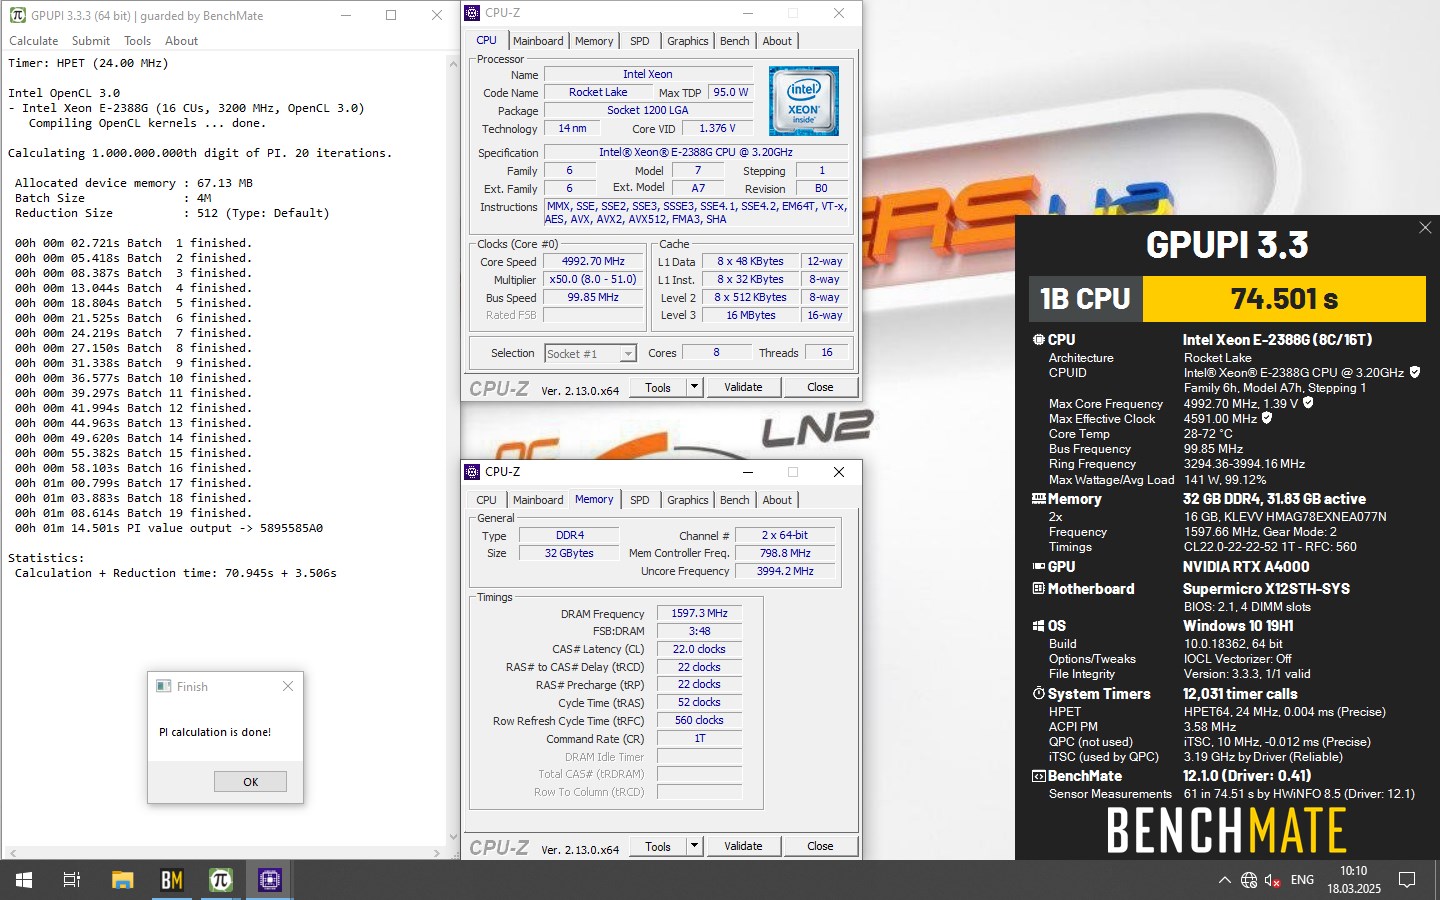The height and width of the screenshot is (900, 1440).
Task: Select SPD tab in top CPU-Z
Action: pyautogui.click(x=640, y=41)
